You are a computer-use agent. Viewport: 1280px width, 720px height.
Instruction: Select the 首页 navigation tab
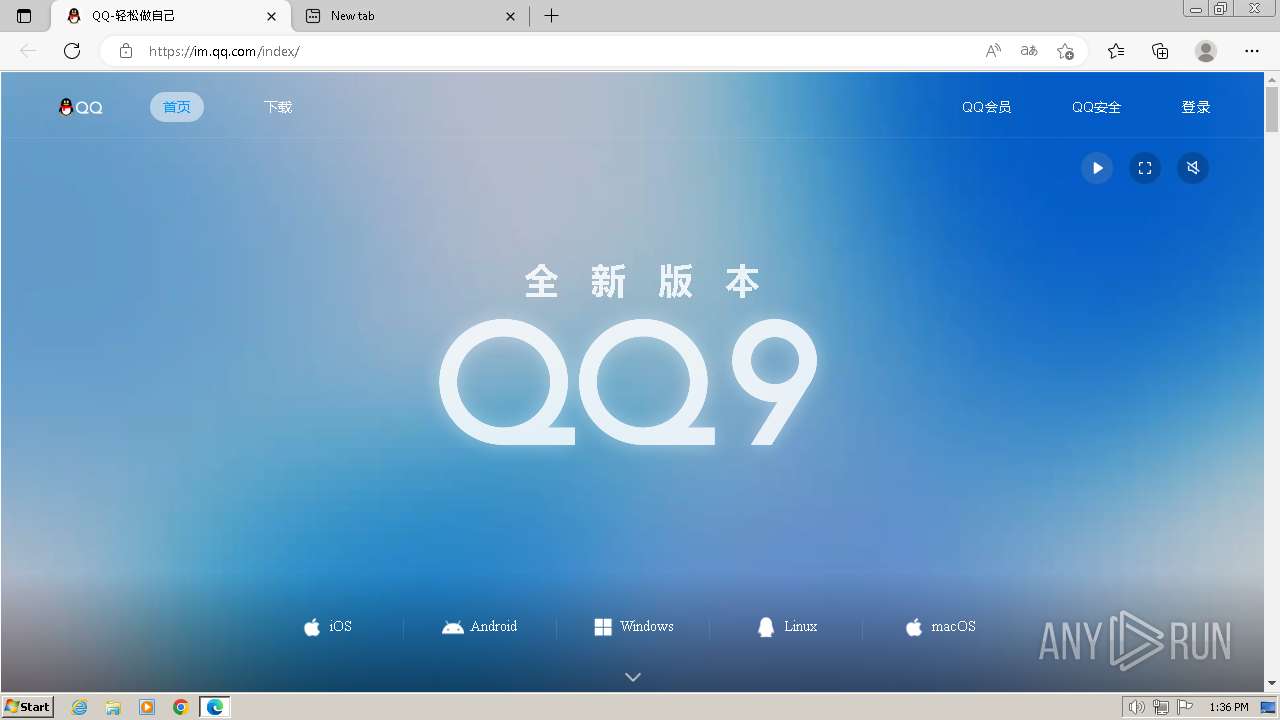pyautogui.click(x=177, y=107)
